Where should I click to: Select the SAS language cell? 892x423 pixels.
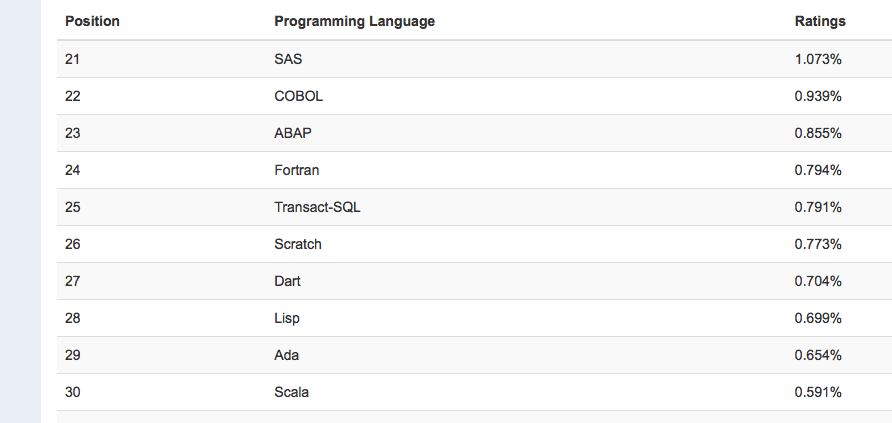coord(288,59)
